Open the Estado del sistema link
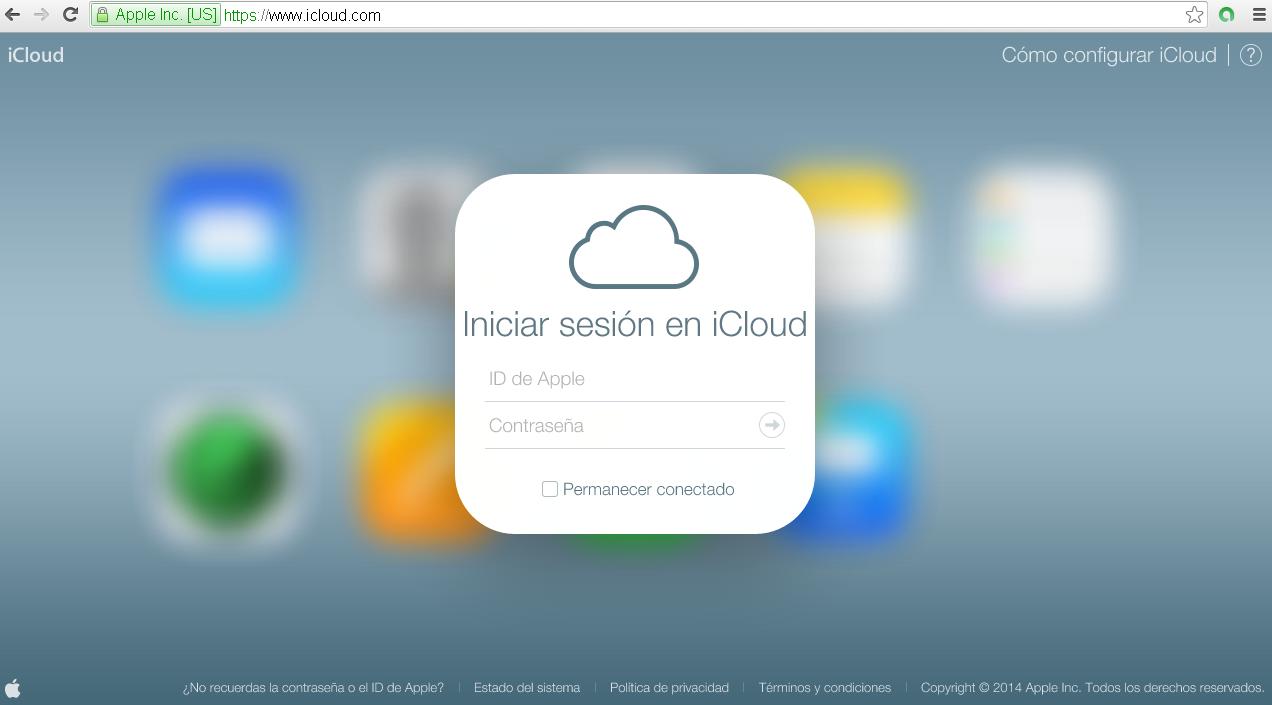The image size is (1272, 705). pos(527,688)
